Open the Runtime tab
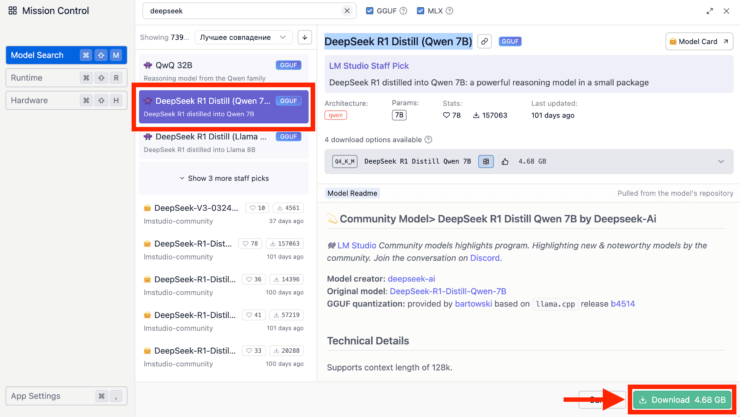This screenshot has height=417, width=740. click(x=64, y=77)
